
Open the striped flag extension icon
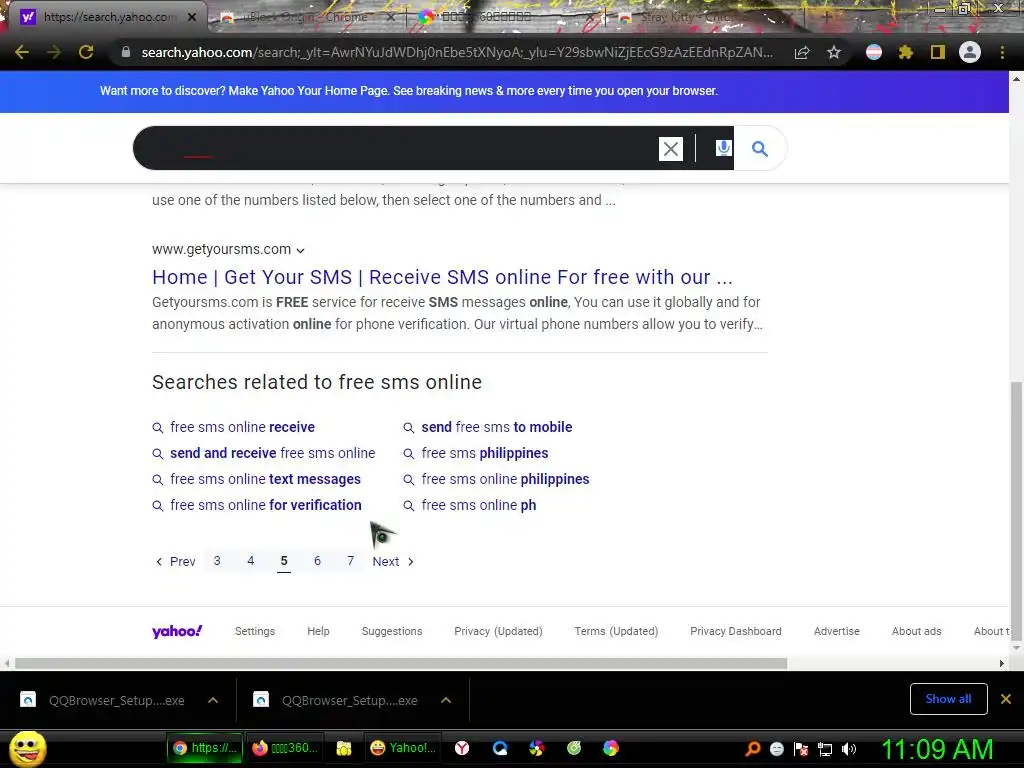[874, 52]
